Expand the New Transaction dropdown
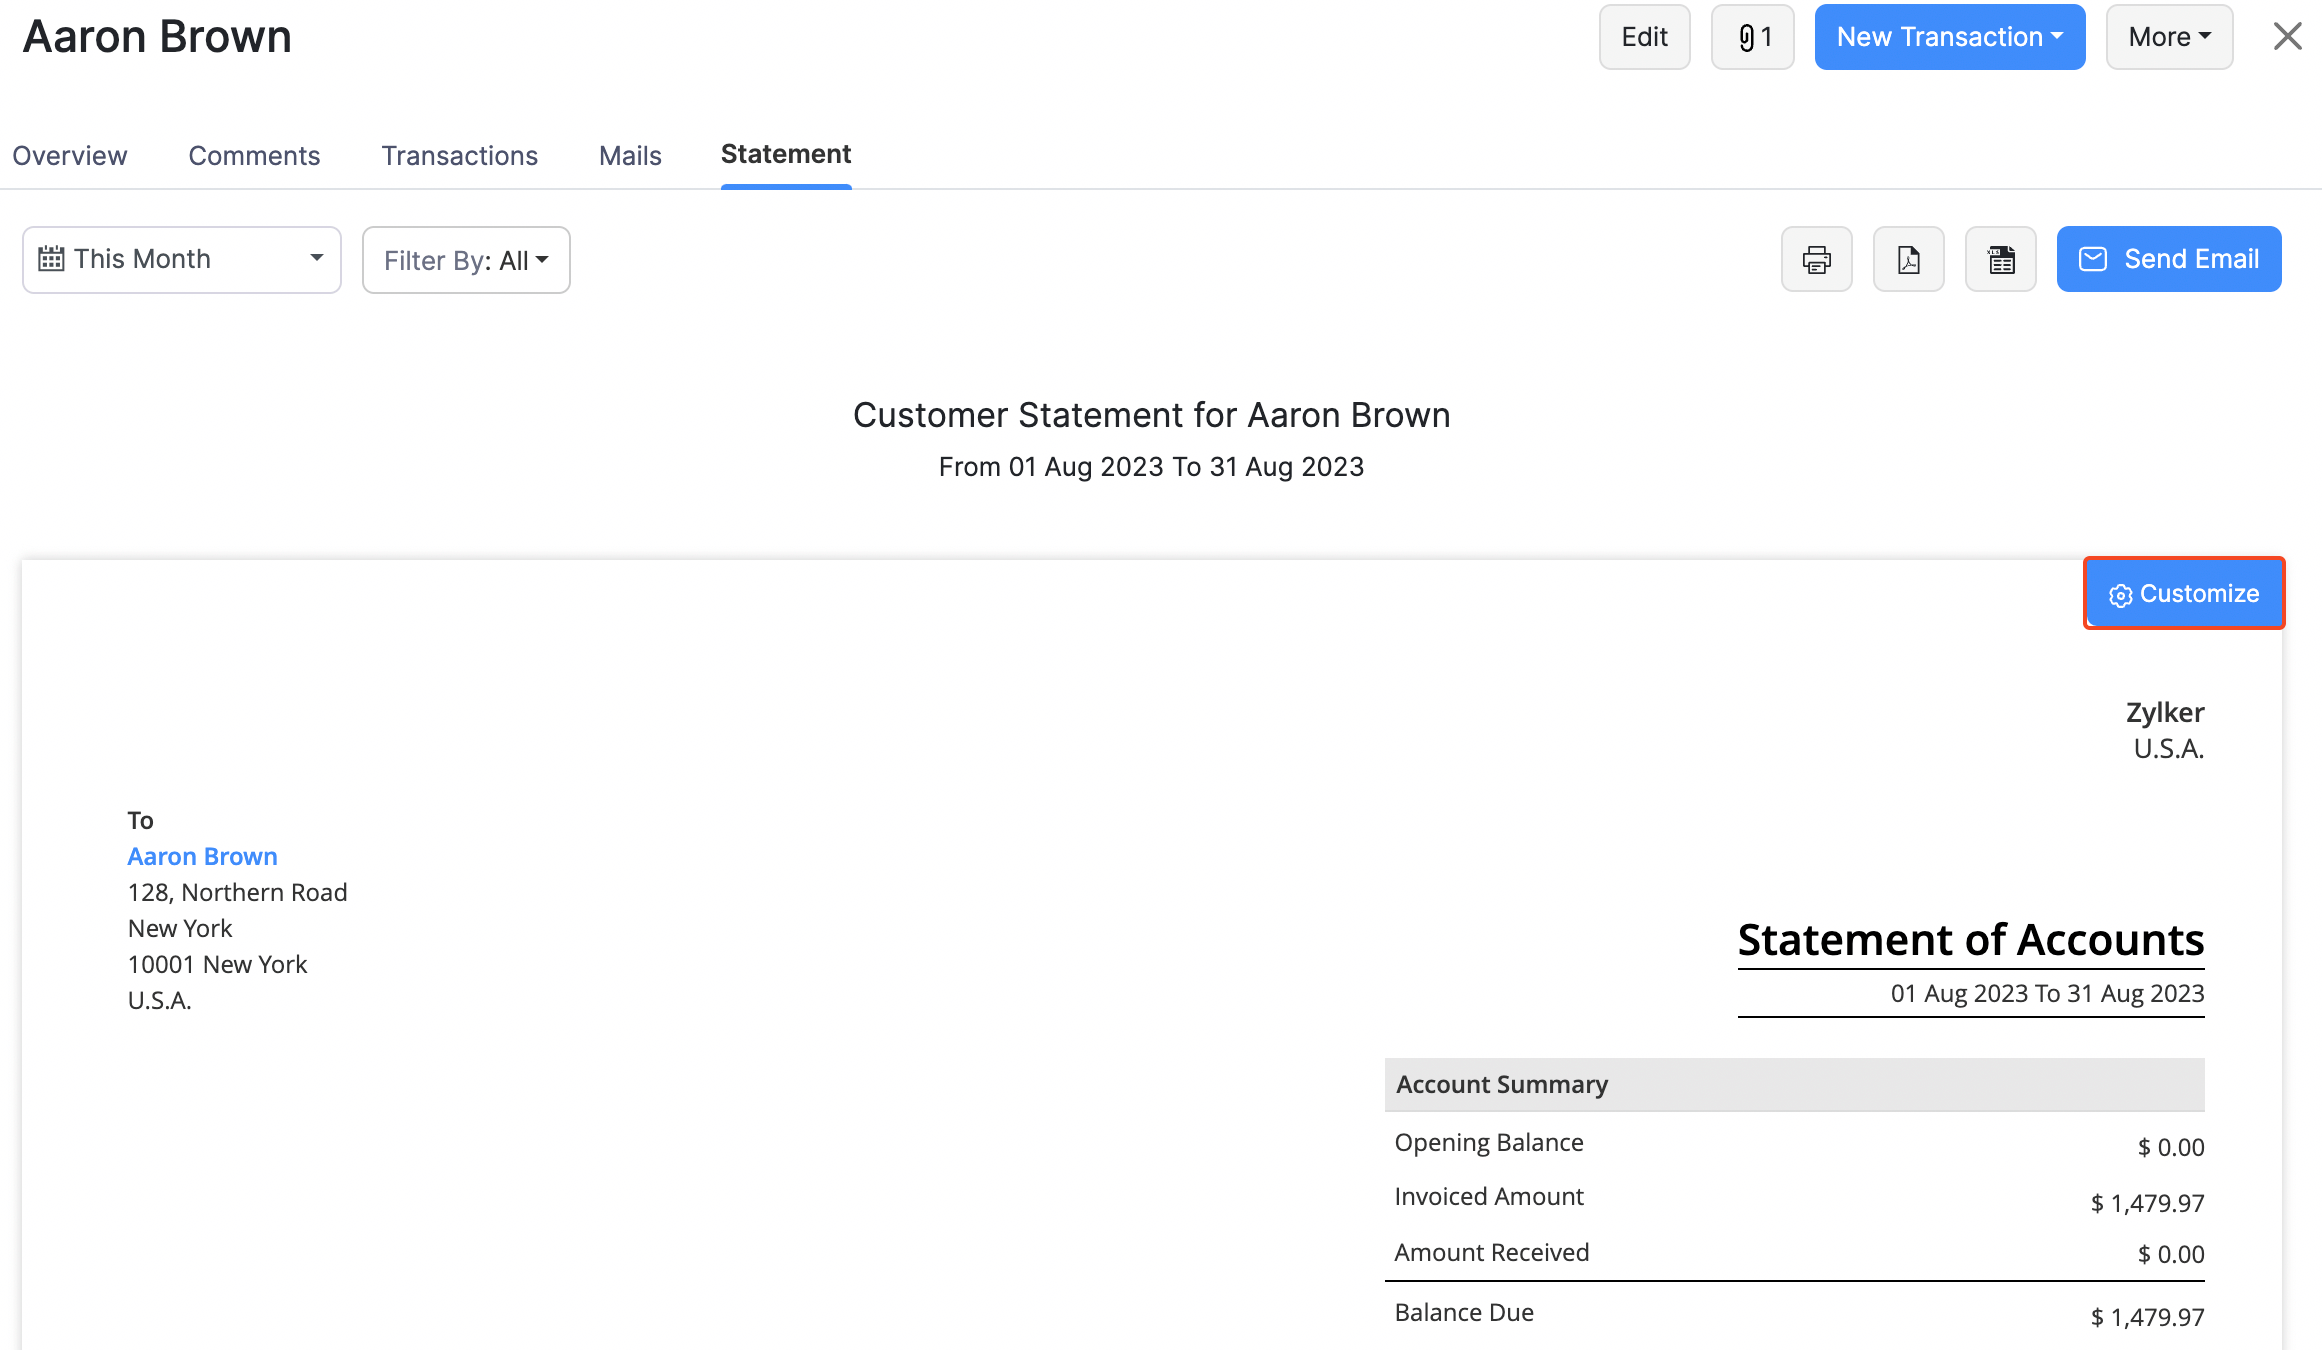 click(x=1949, y=37)
